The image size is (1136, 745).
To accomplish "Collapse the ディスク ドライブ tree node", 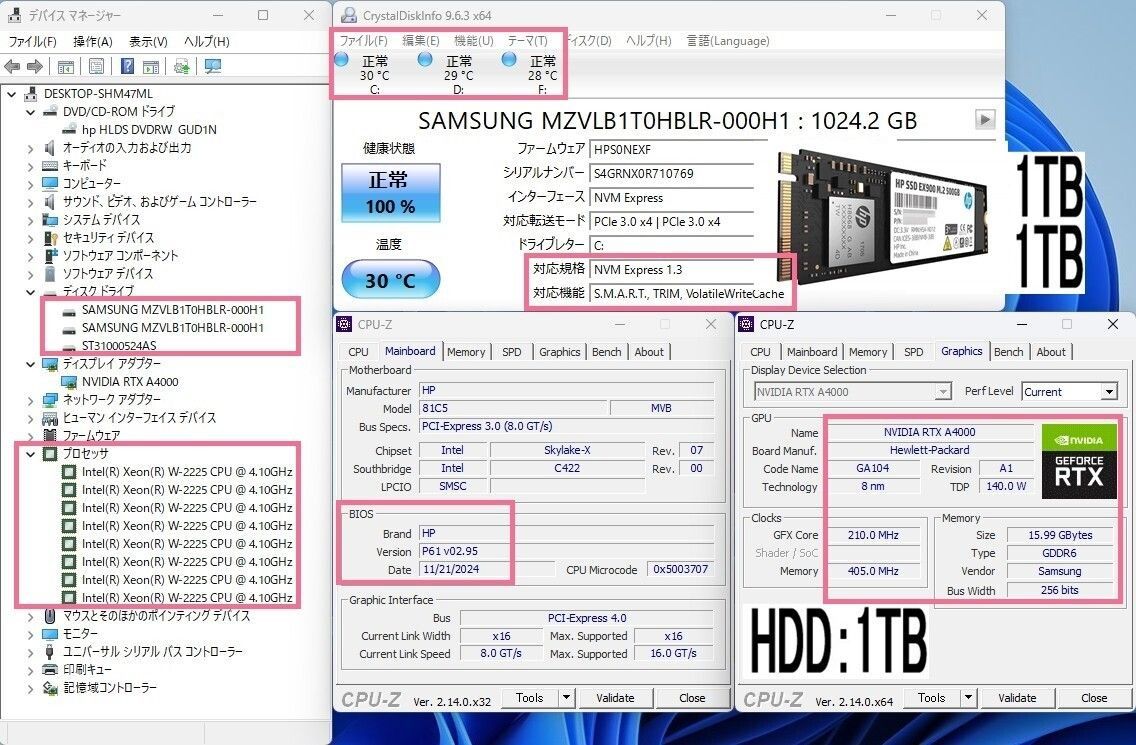I will (30, 292).
